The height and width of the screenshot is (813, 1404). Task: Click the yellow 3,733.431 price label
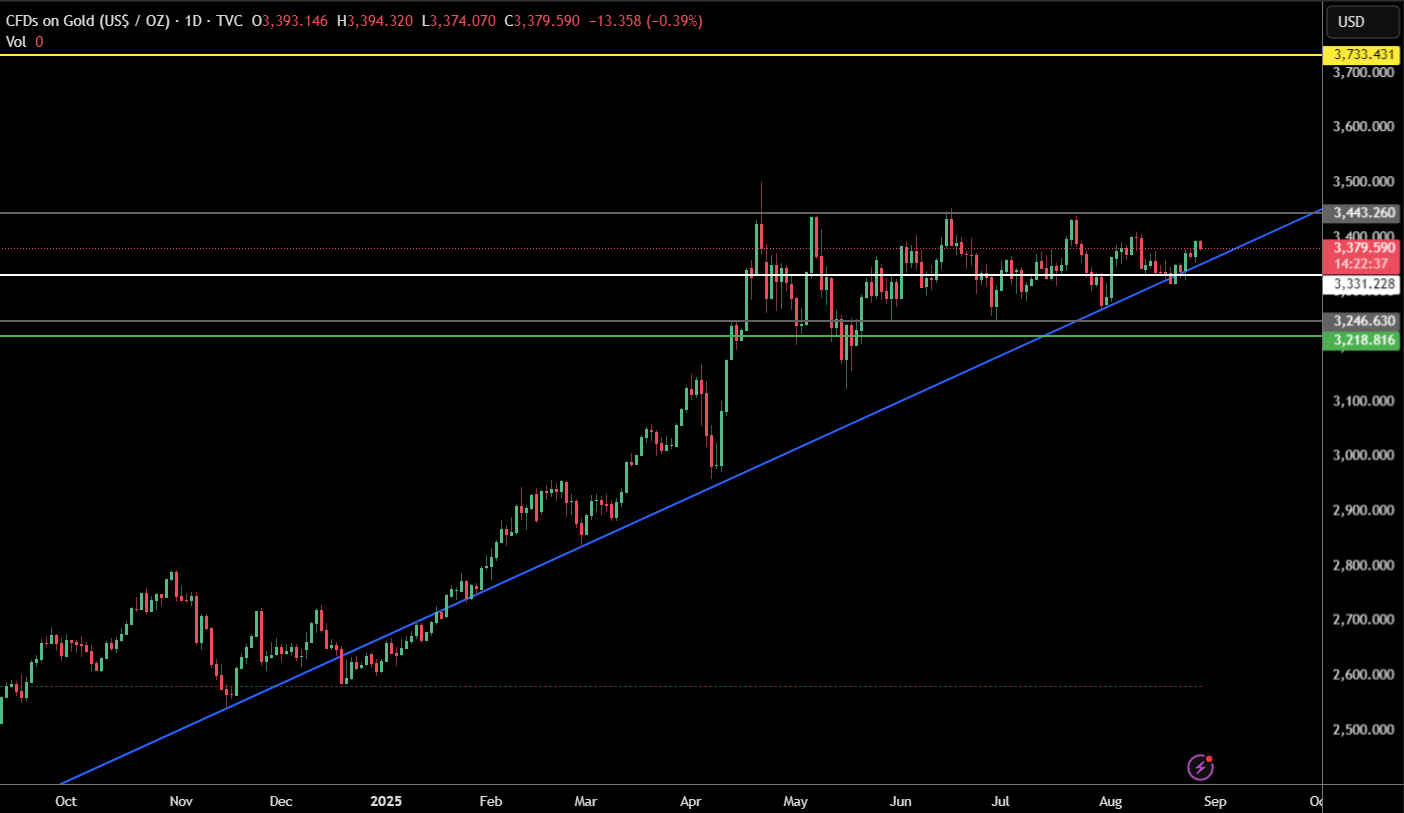pyautogui.click(x=1361, y=54)
